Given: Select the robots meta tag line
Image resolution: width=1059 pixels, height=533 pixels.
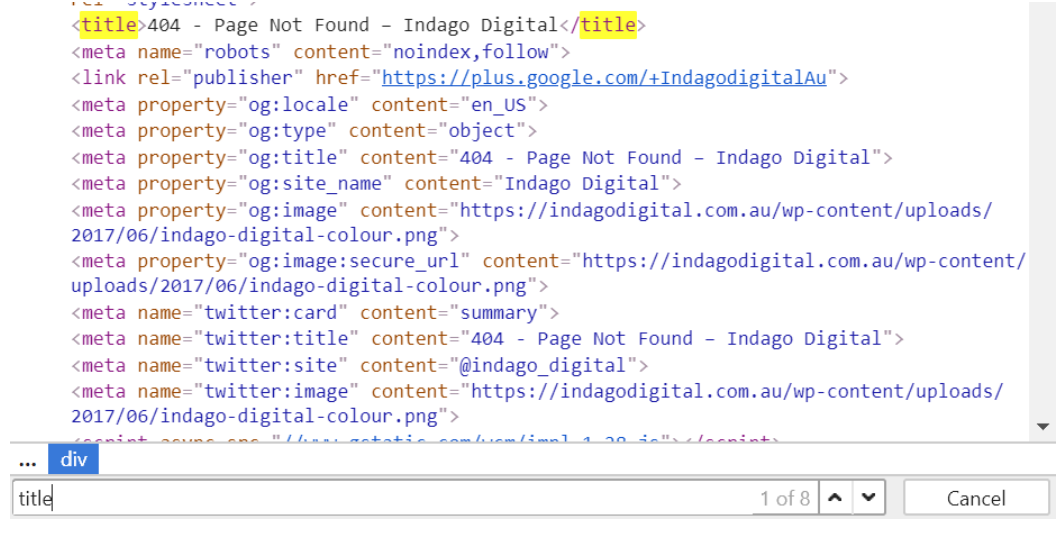Looking at the screenshot, I should [x=321, y=51].
